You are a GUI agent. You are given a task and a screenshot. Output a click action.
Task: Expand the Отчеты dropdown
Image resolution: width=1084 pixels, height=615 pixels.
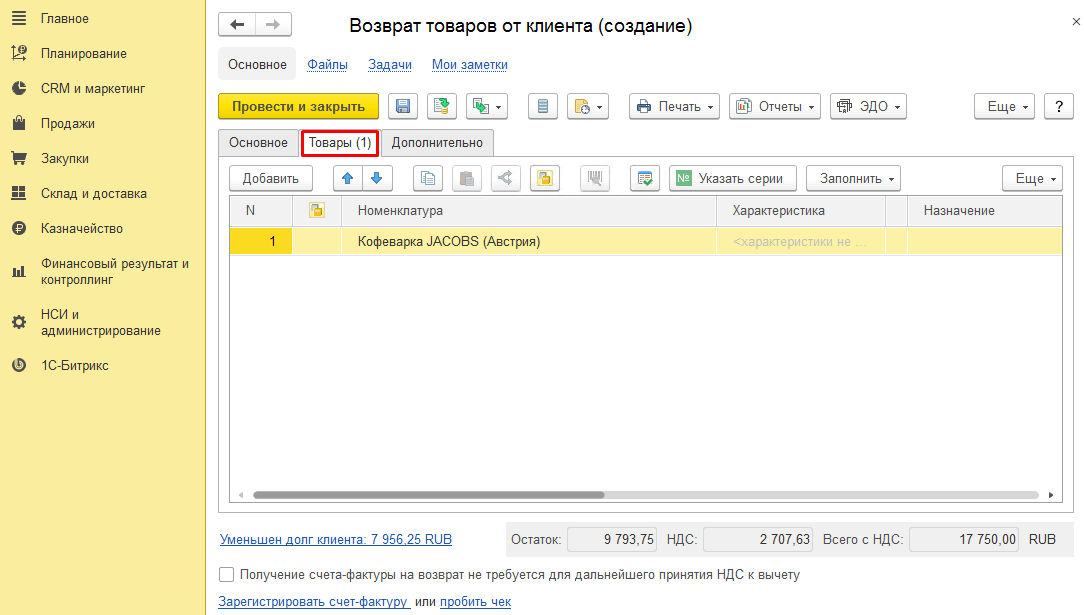click(774, 106)
